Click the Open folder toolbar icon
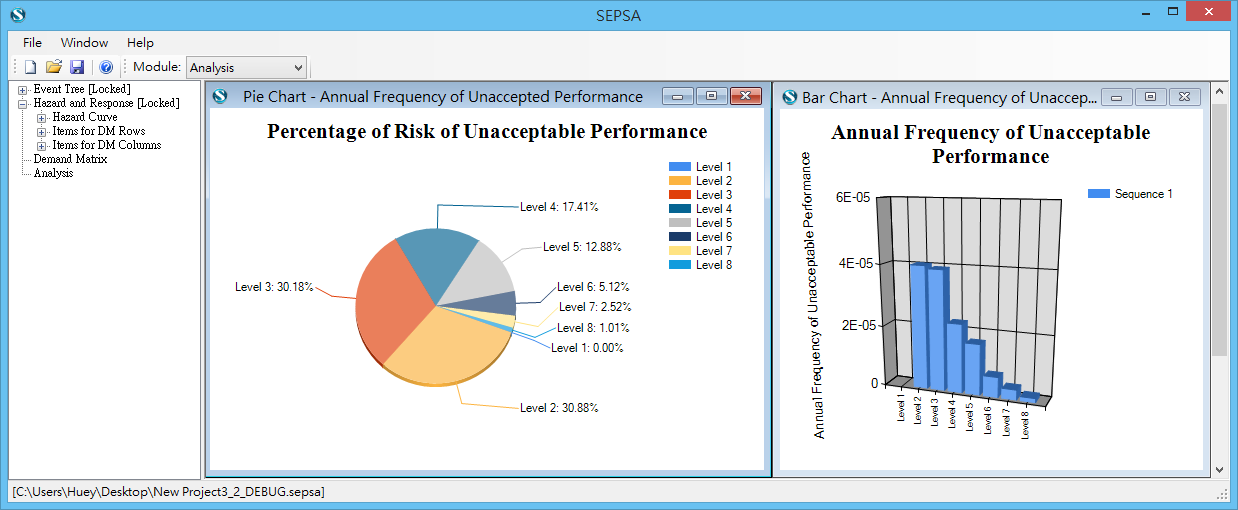The width and height of the screenshot is (1238, 510). tap(54, 67)
